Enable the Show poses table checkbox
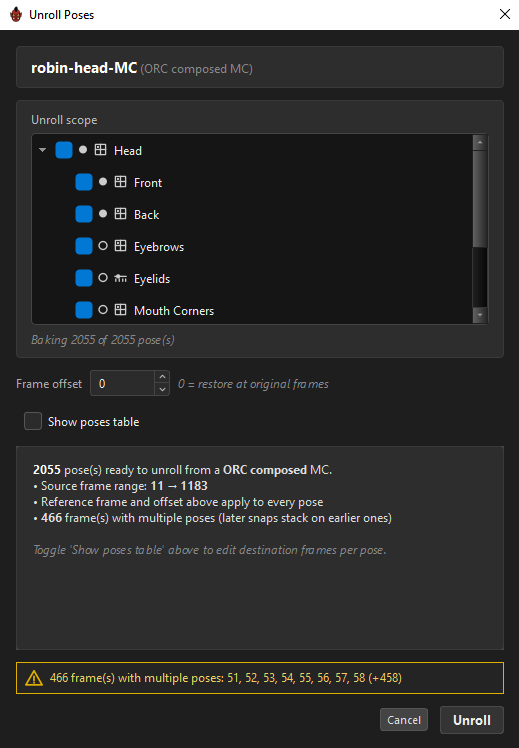 33,421
